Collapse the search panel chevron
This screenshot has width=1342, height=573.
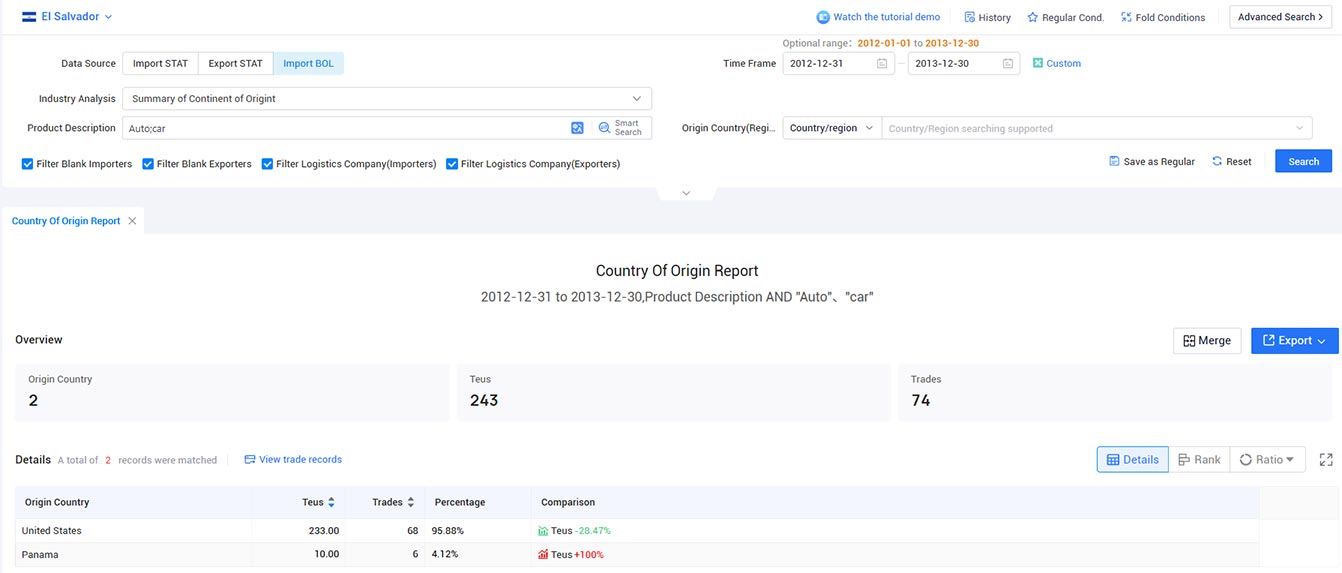point(686,193)
